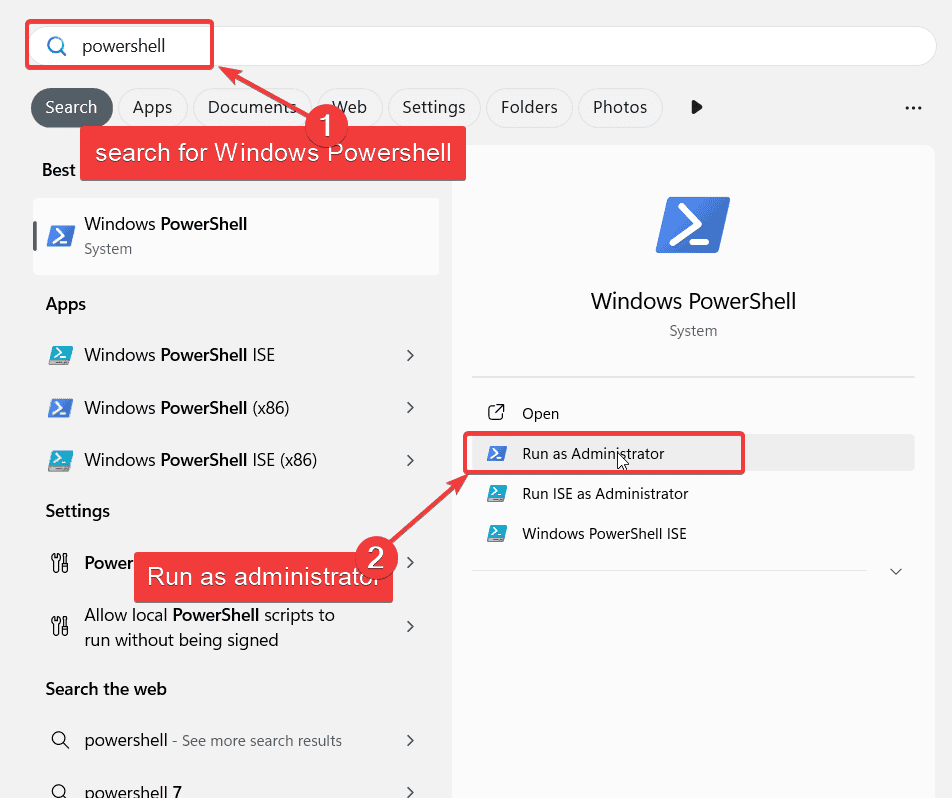Expand Windows PowerShell ISE options chevron
This screenshot has height=798, width=952.
[x=410, y=355]
